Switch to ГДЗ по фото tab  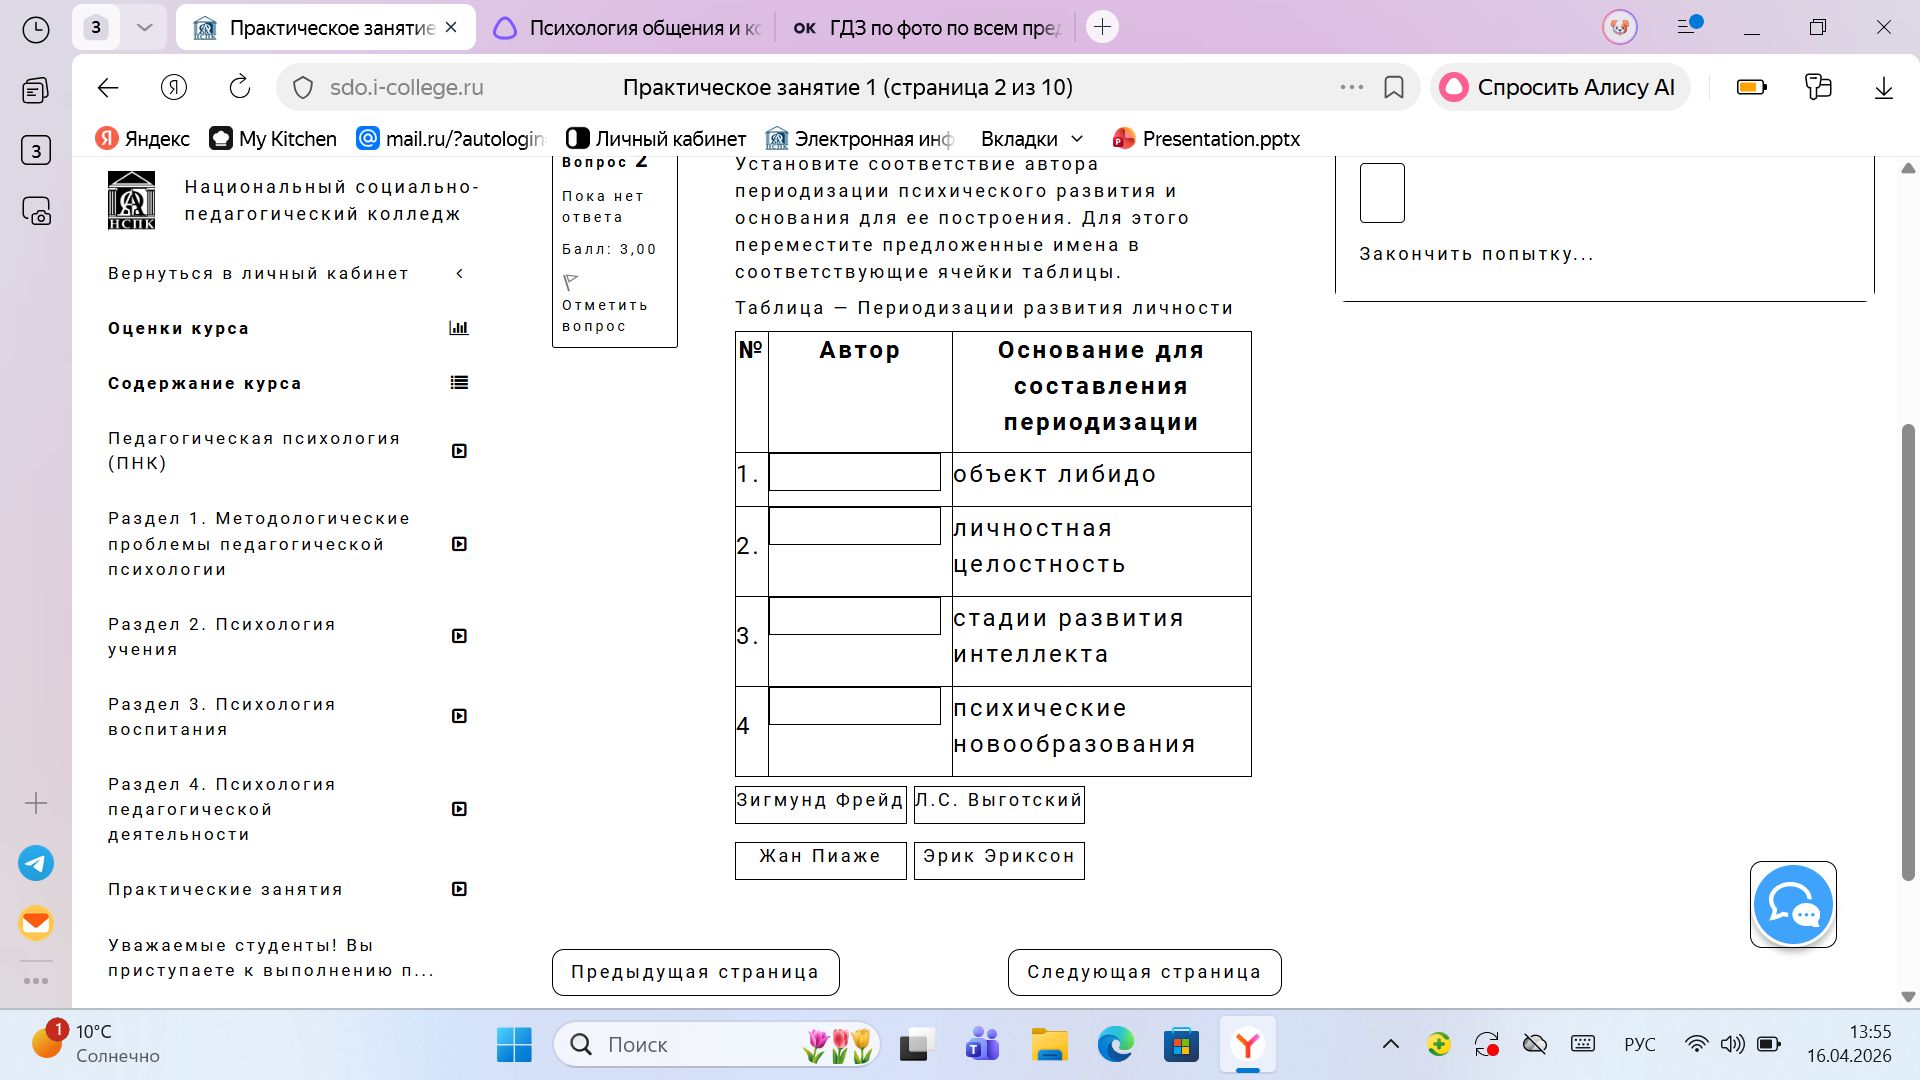pyautogui.click(x=927, y=28)
